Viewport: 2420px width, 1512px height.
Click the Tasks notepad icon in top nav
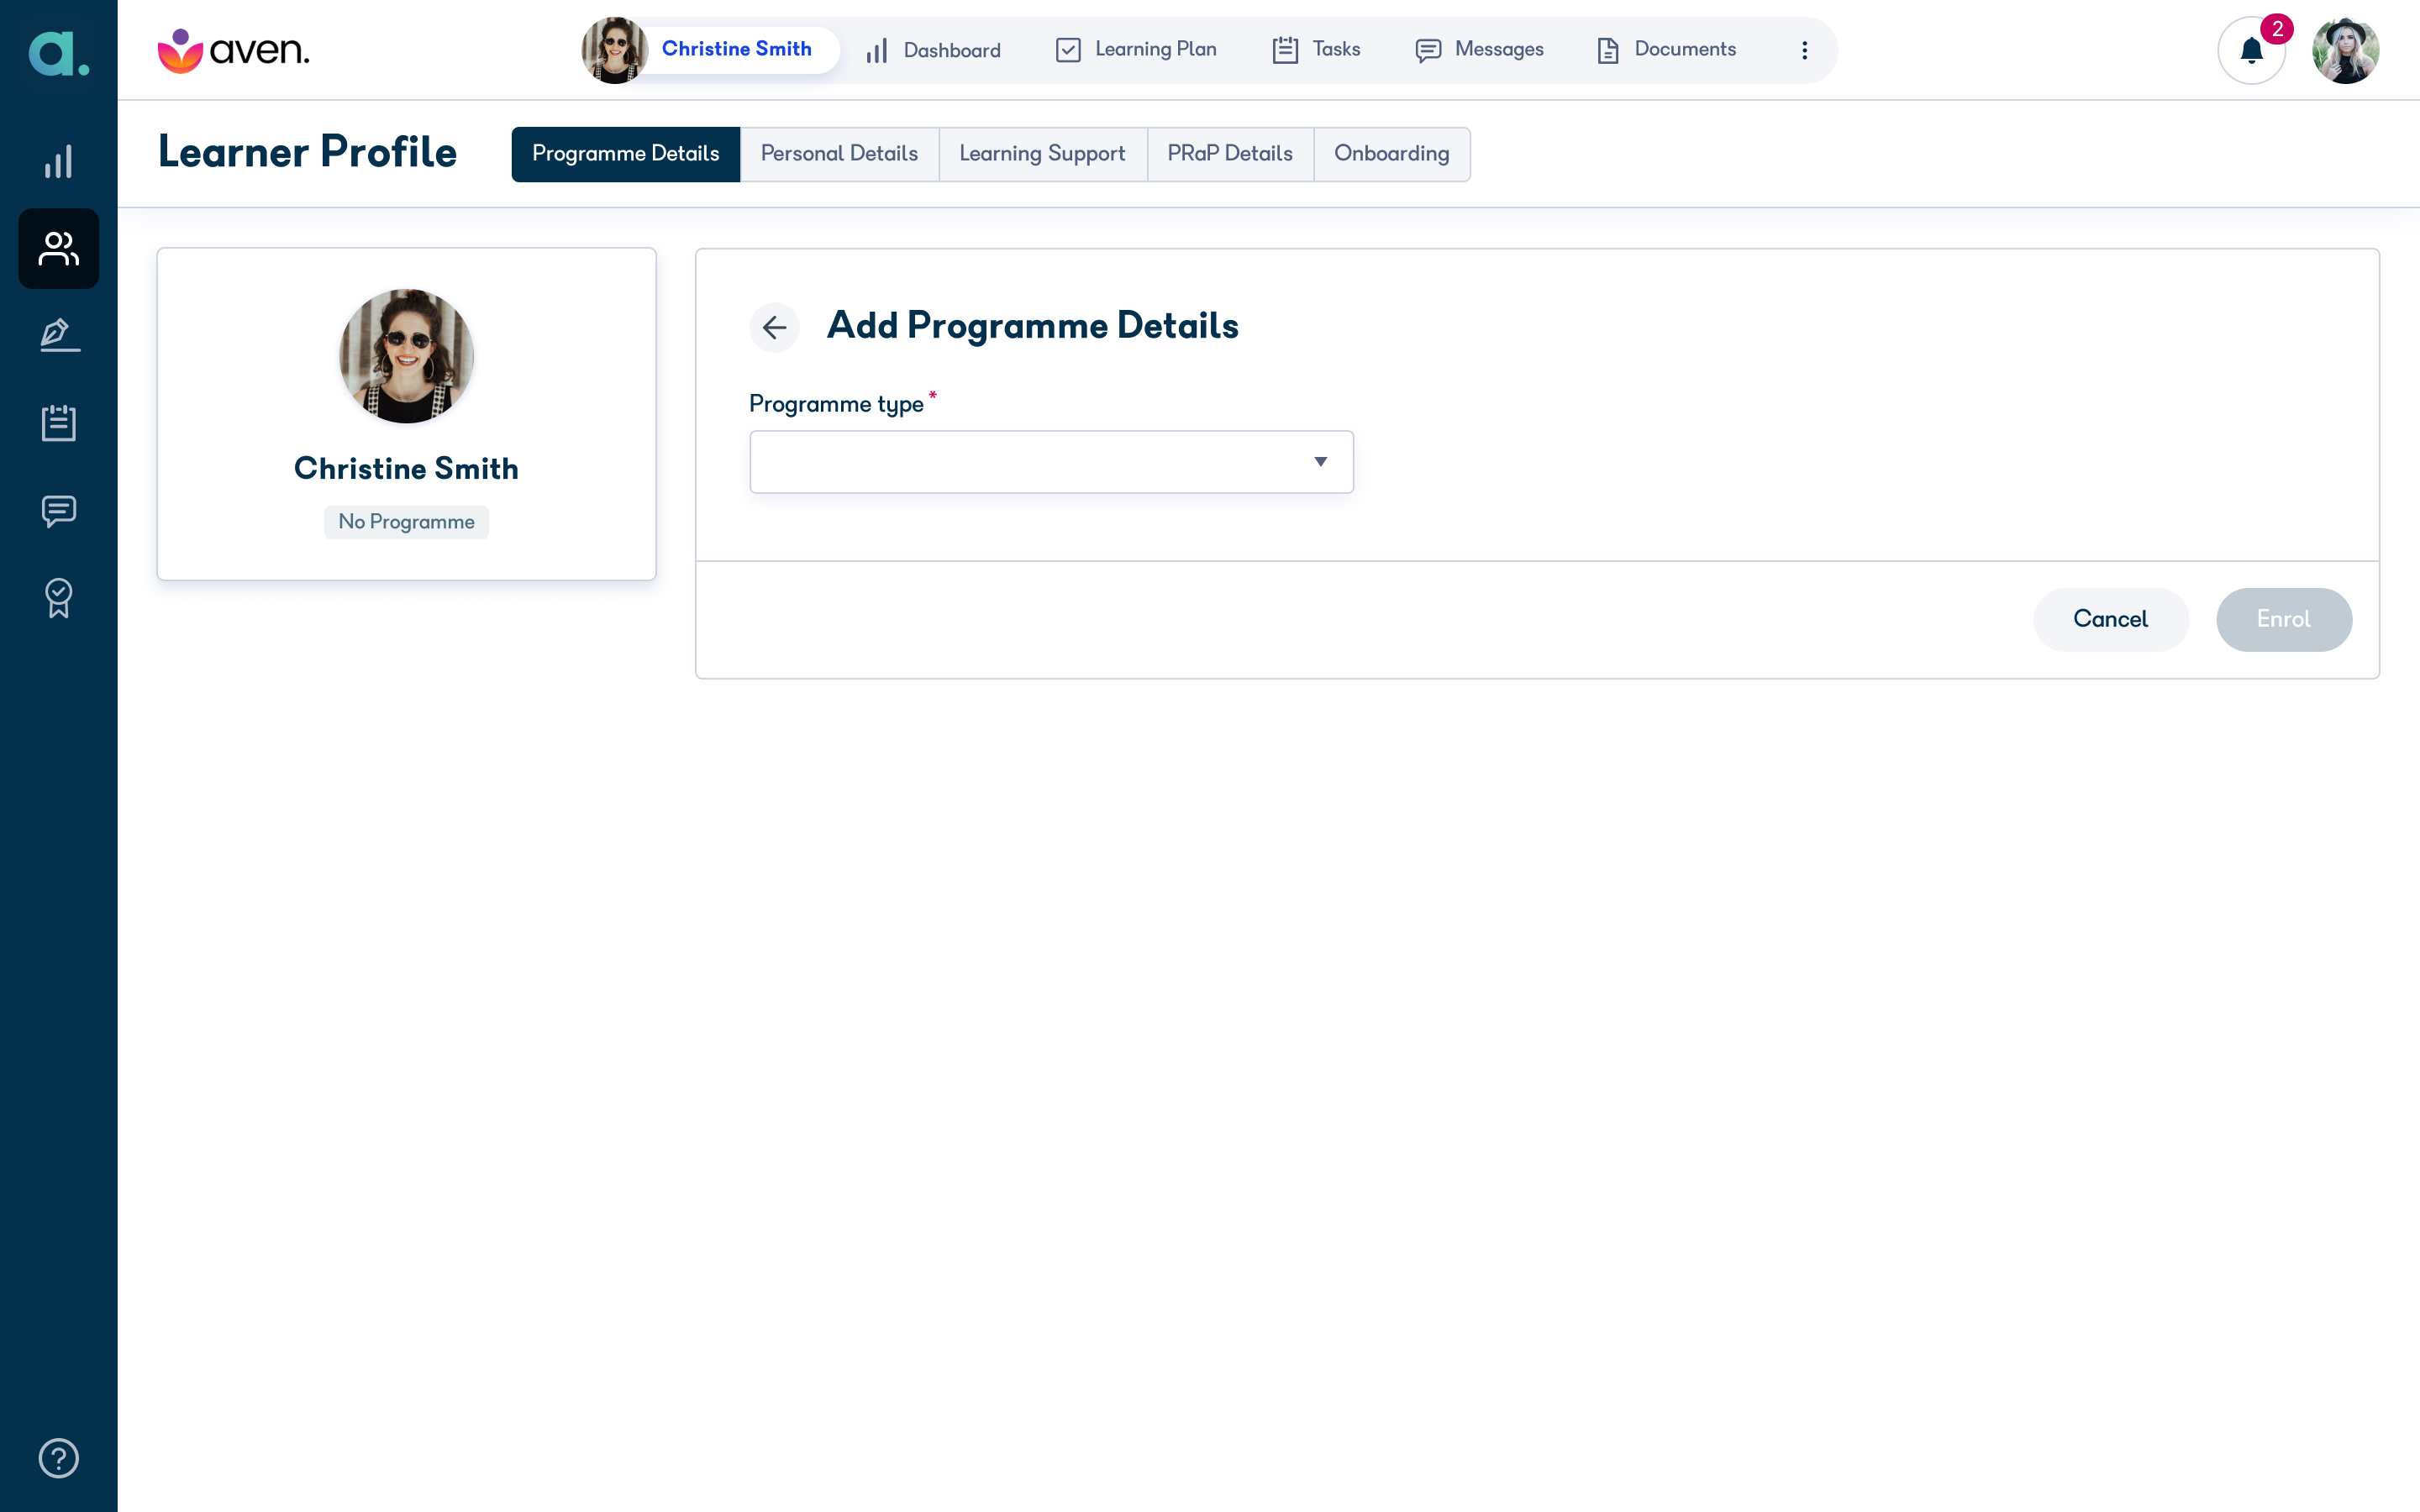coord(1285,50)
